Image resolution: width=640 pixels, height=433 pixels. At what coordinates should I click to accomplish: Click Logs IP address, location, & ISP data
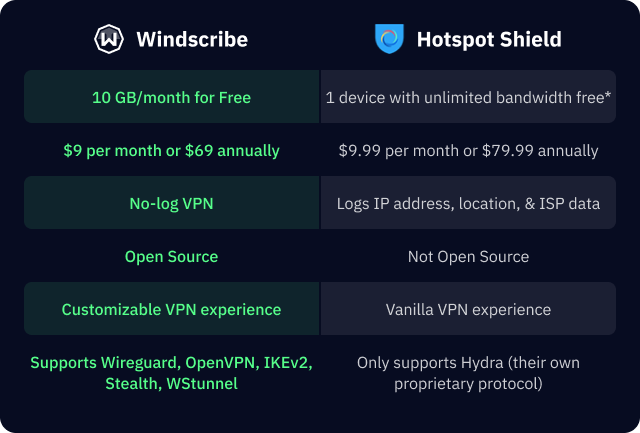click(x=468, y=203)
